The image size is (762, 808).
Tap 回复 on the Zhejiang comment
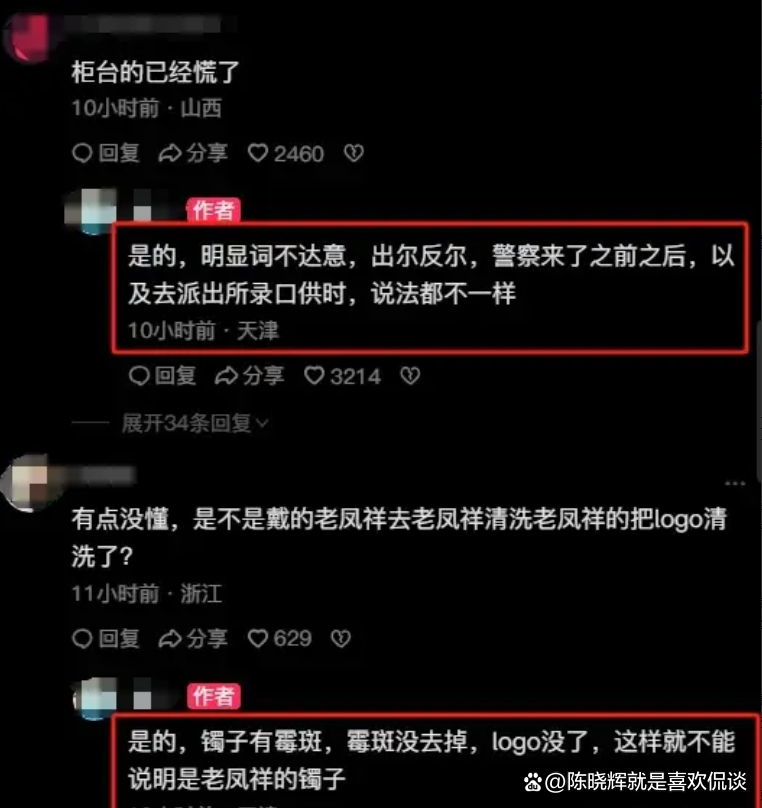click(106, 638)
